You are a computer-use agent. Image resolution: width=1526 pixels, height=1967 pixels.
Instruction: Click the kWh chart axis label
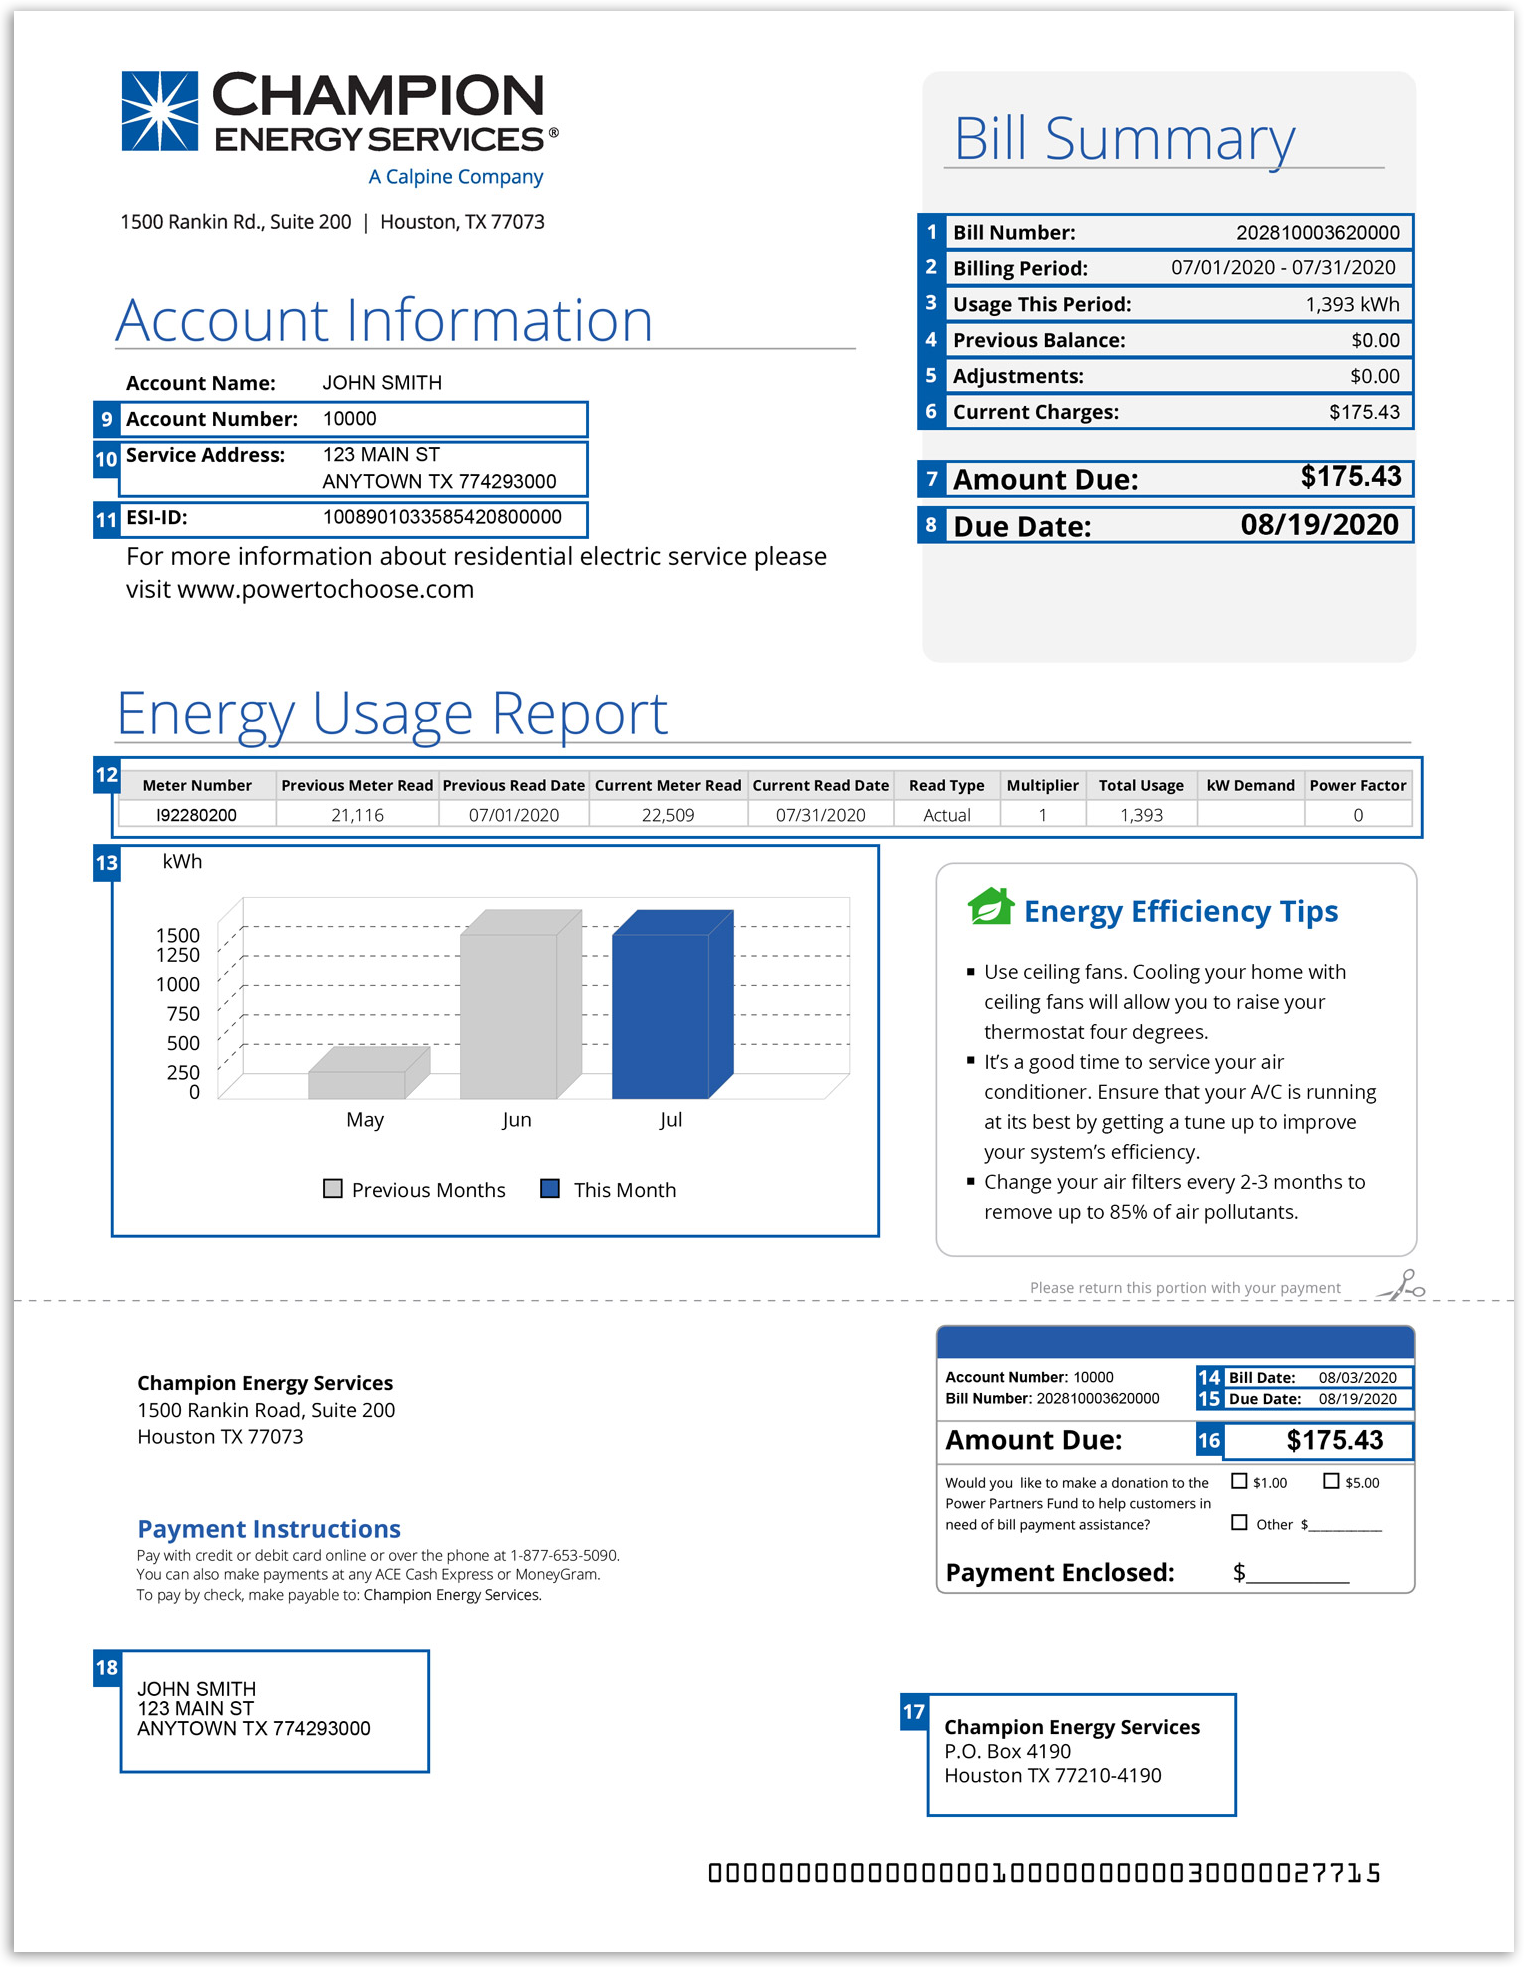click(x=182, y=862)
